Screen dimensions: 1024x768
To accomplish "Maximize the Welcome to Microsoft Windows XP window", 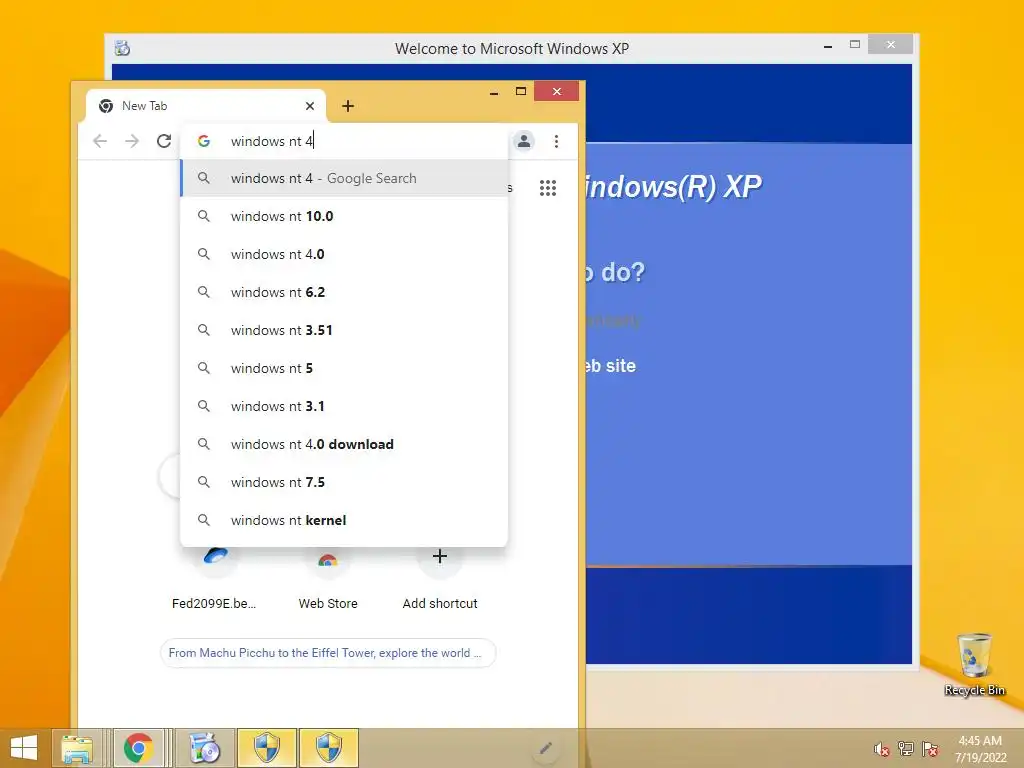I will [x=854, y=44].
